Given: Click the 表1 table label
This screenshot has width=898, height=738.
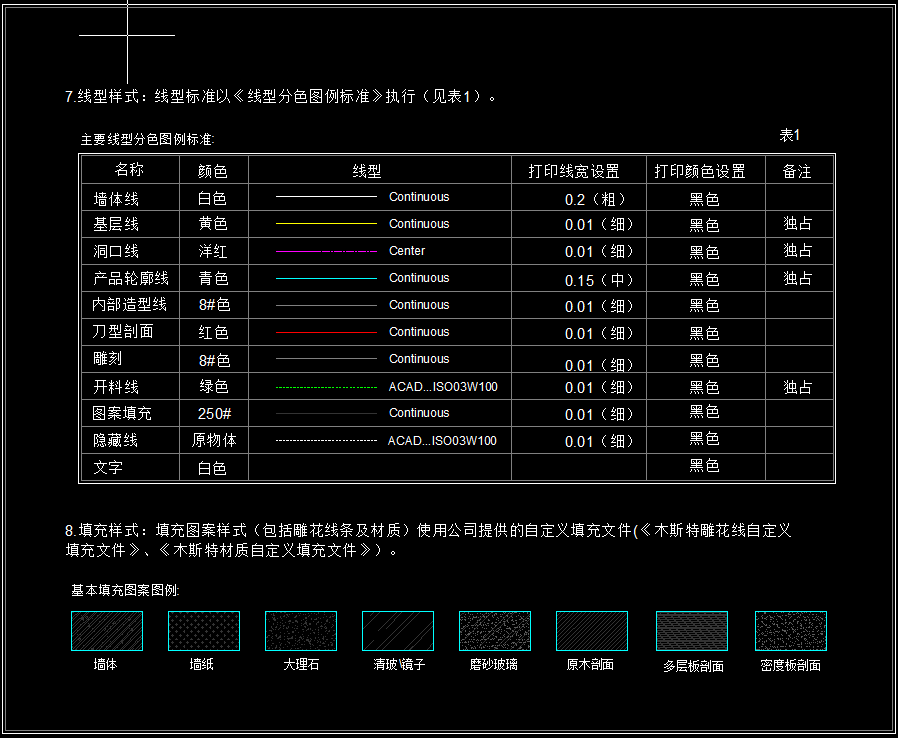Looking at the screenshot, I should (790, 135).
